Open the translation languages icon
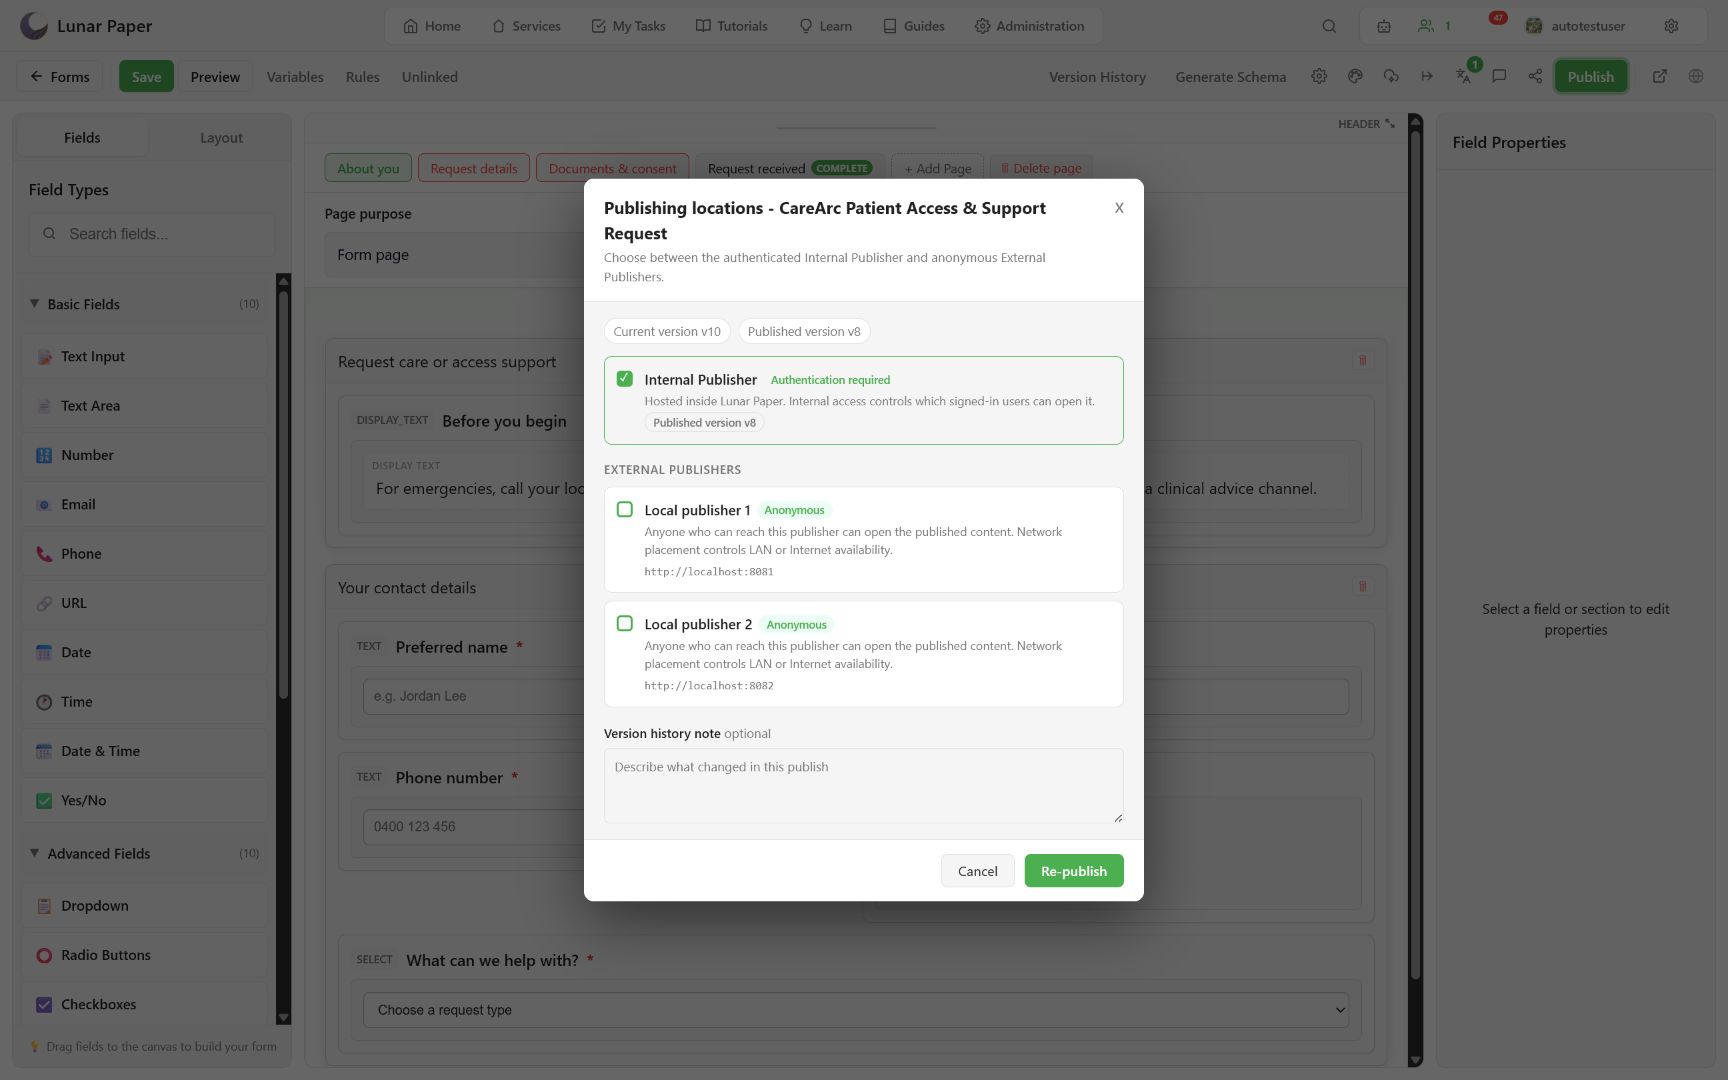This screenshot has height=1080, width=1728. pyautogui.click(x=1463, y=76)
